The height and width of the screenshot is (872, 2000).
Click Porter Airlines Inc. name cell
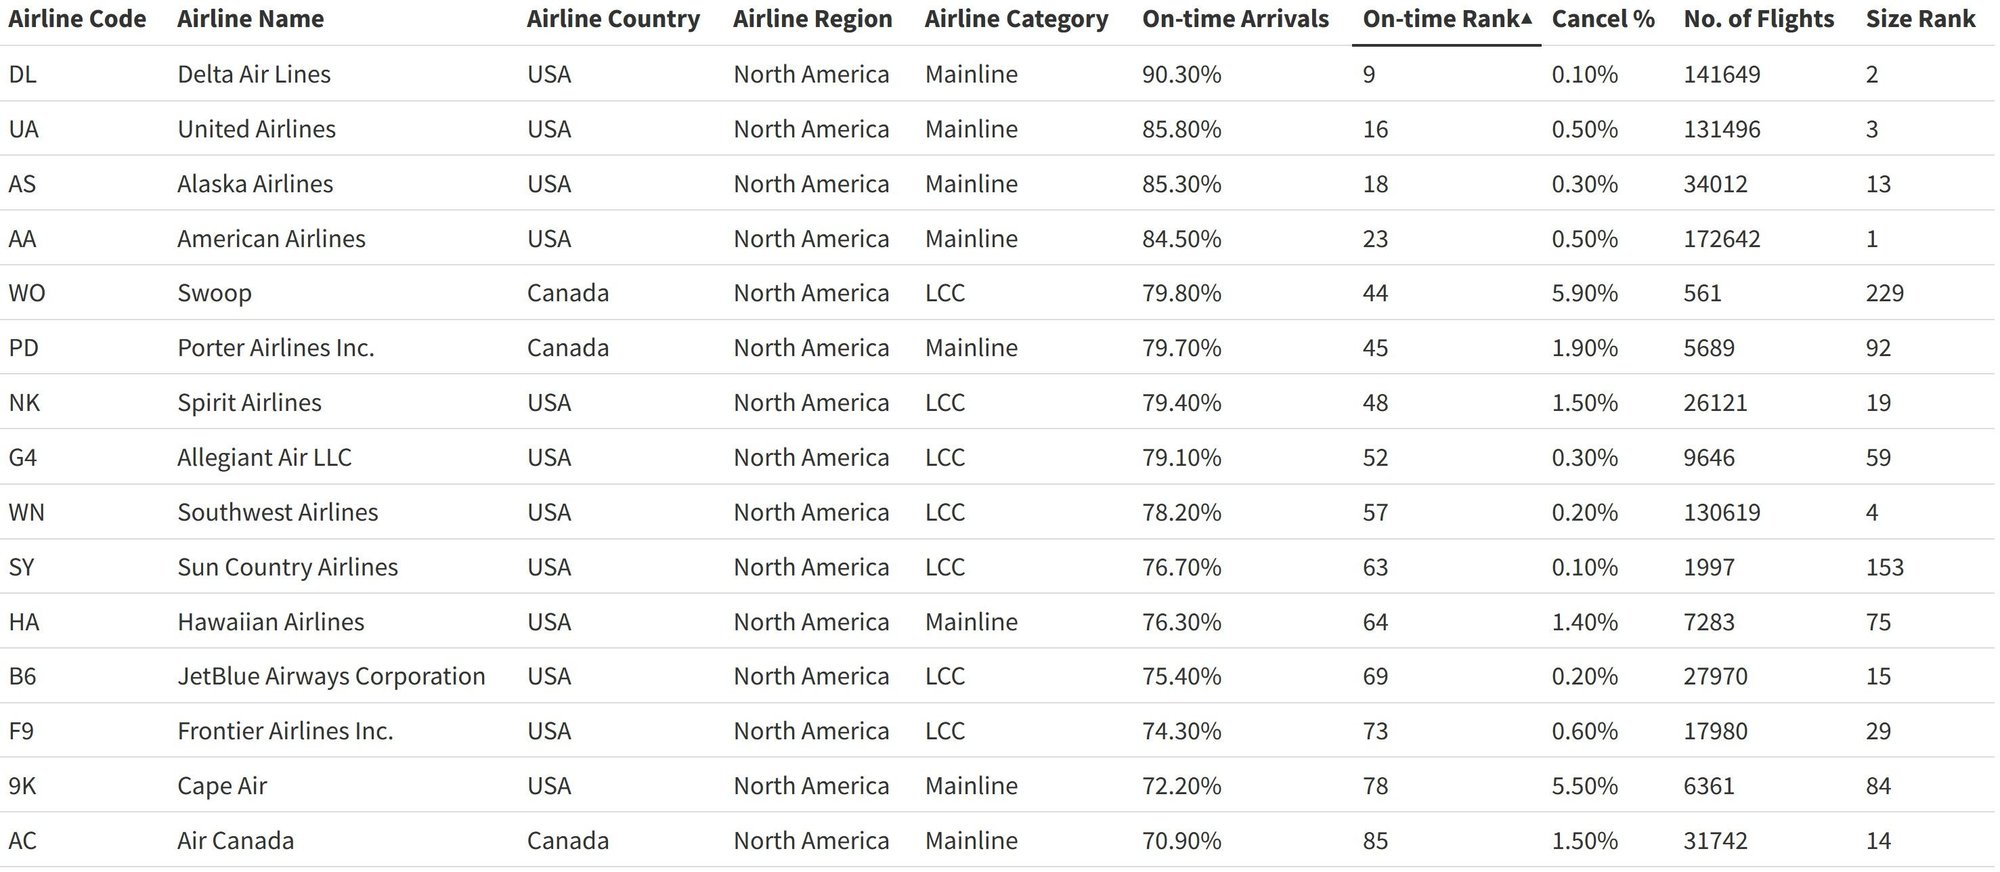(275, 348)
